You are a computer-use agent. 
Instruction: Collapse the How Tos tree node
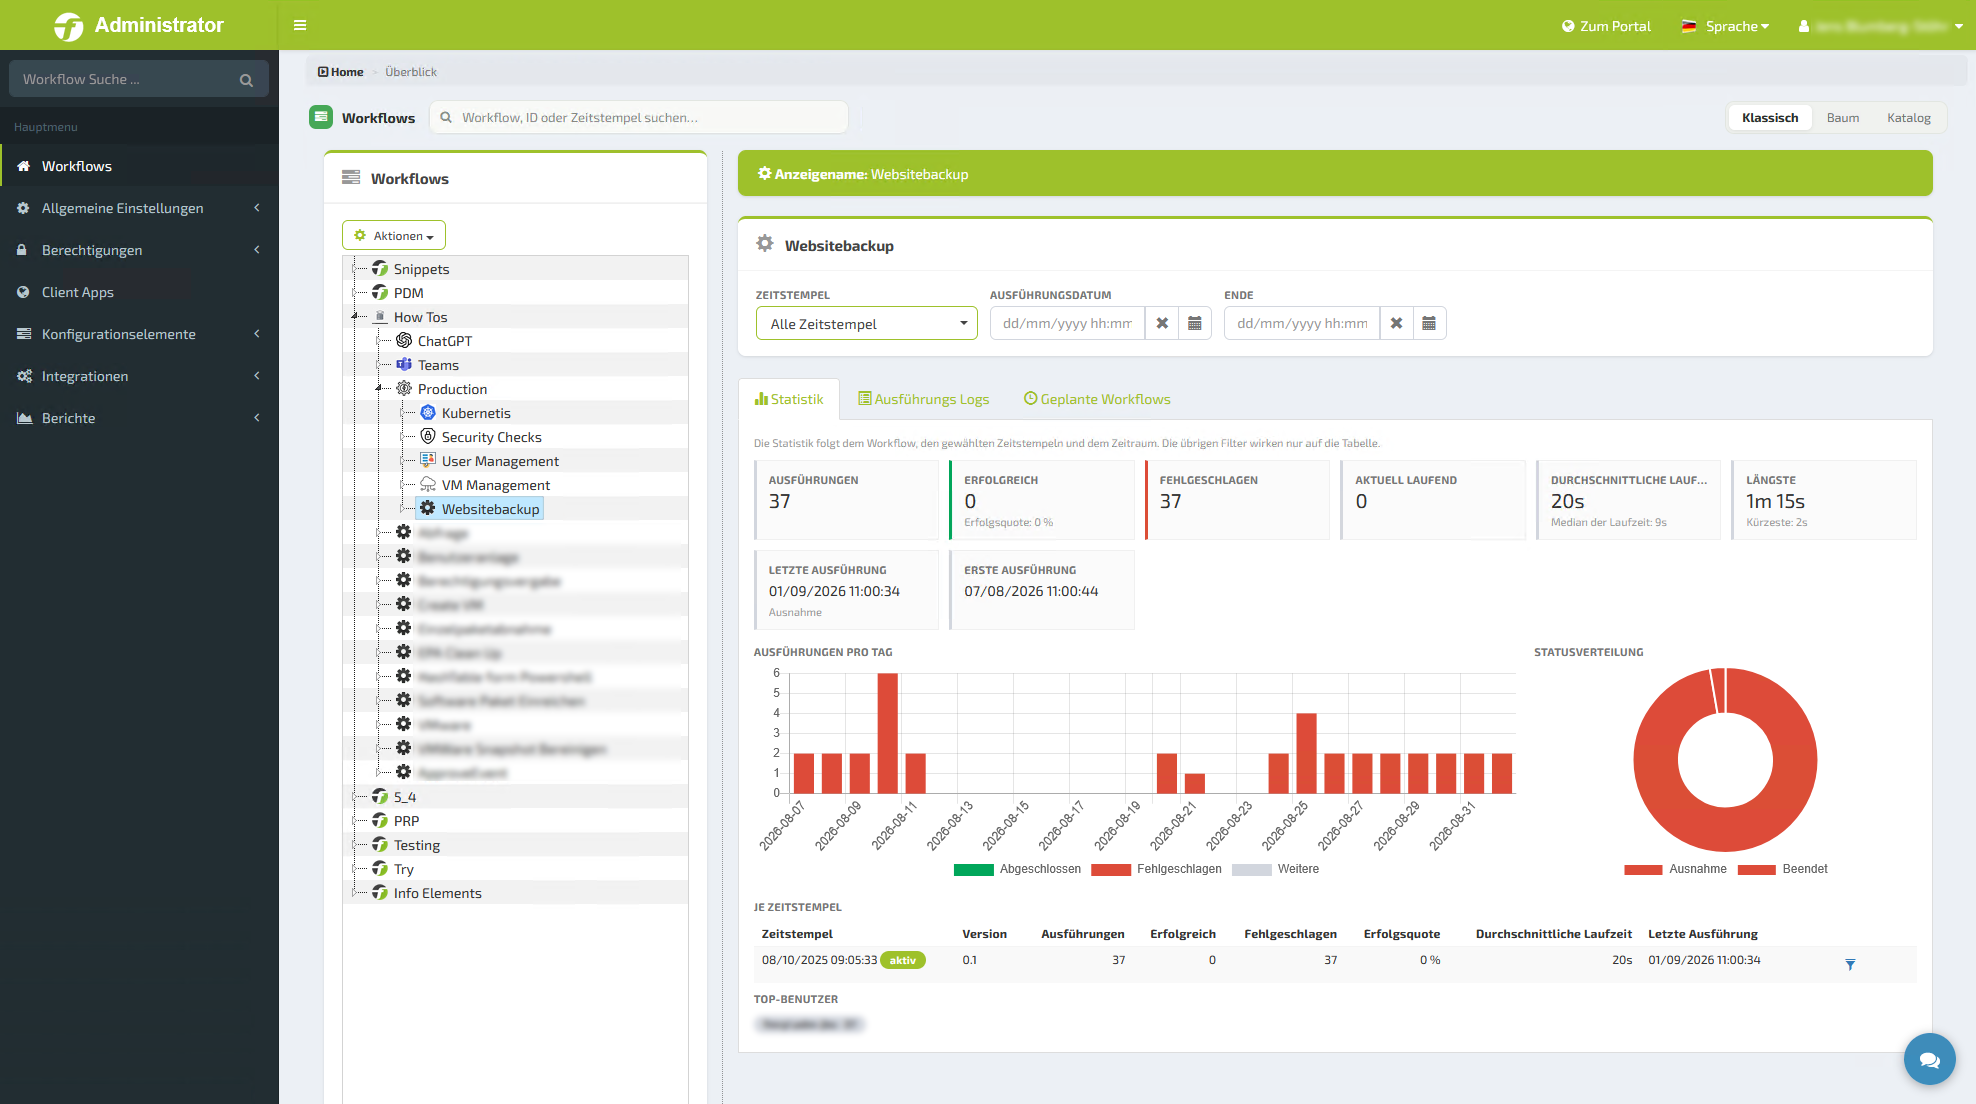355,316
